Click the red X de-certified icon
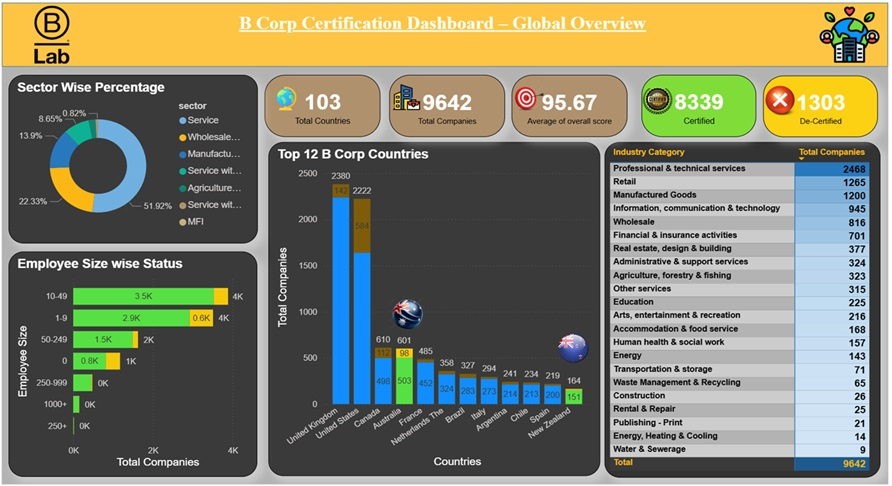Image resolution: width=892 pixels, height=486 pixels. coord(779,101)
